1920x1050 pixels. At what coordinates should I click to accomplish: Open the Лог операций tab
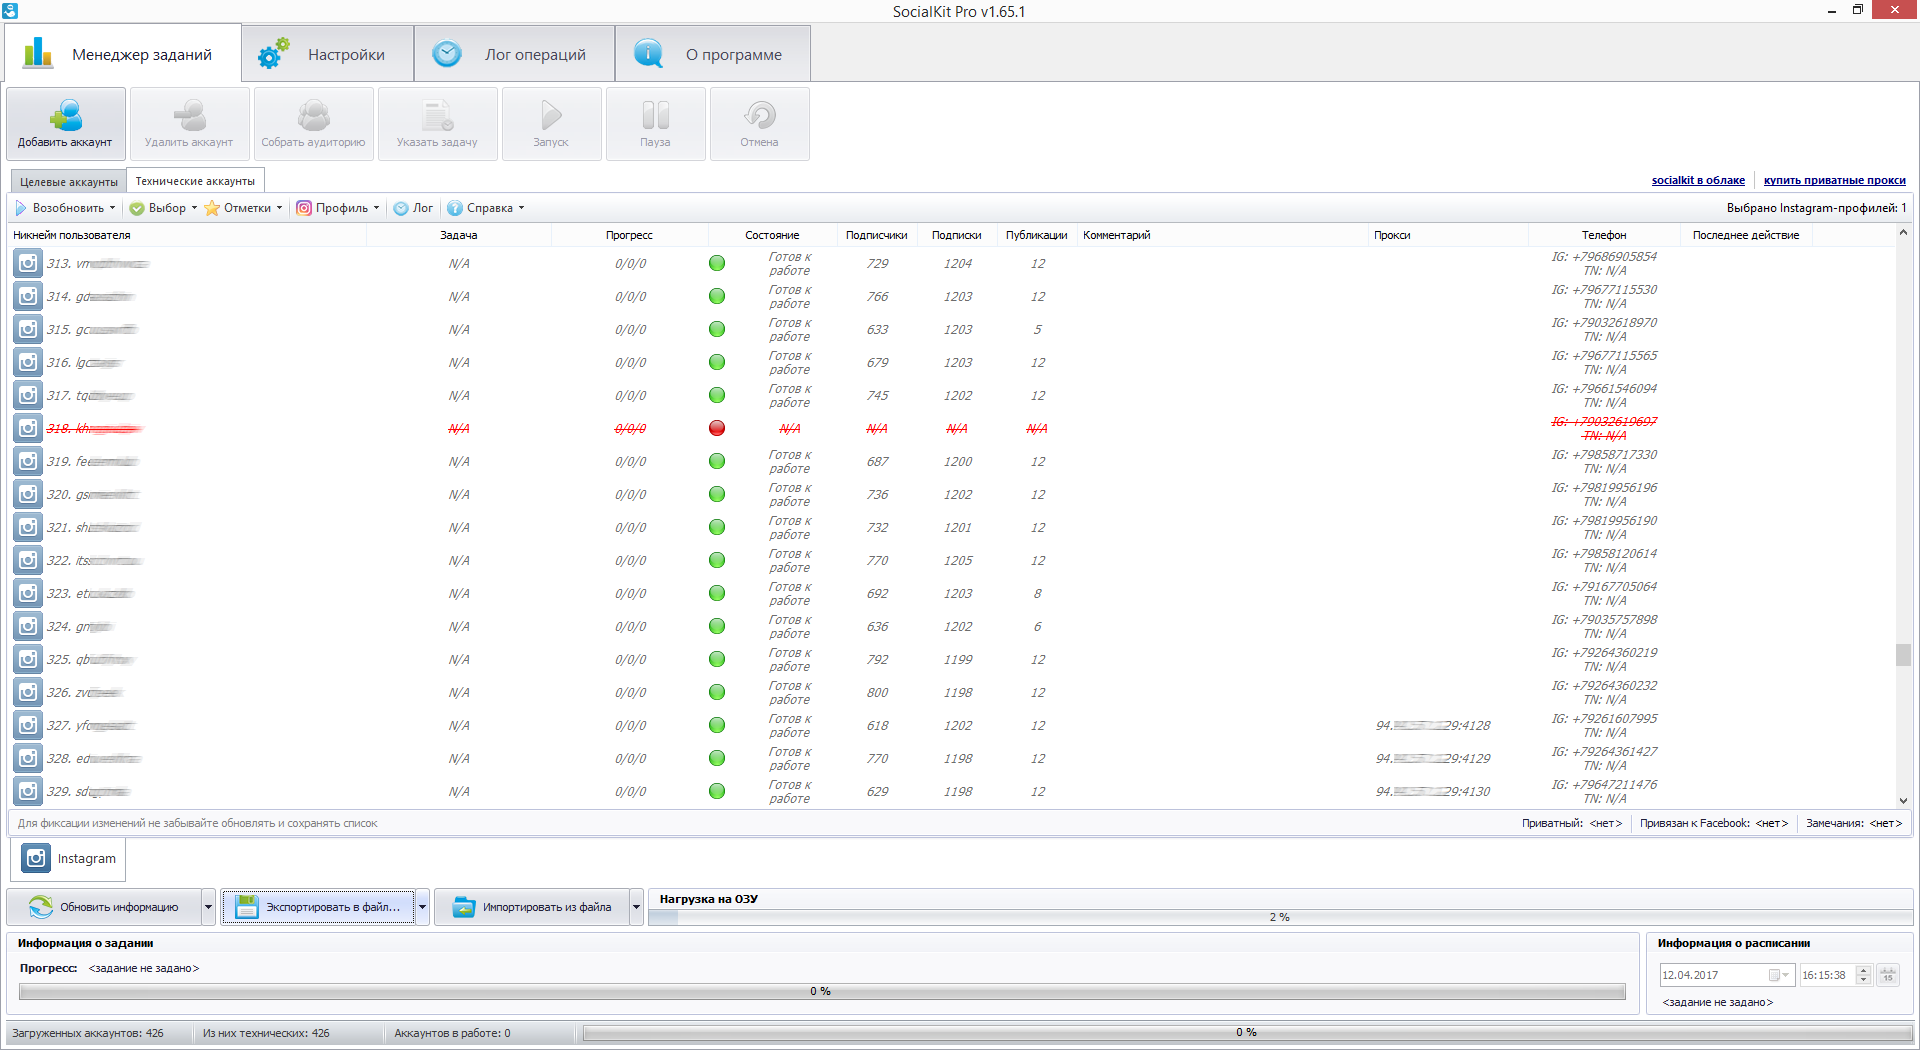coord(514,54)
